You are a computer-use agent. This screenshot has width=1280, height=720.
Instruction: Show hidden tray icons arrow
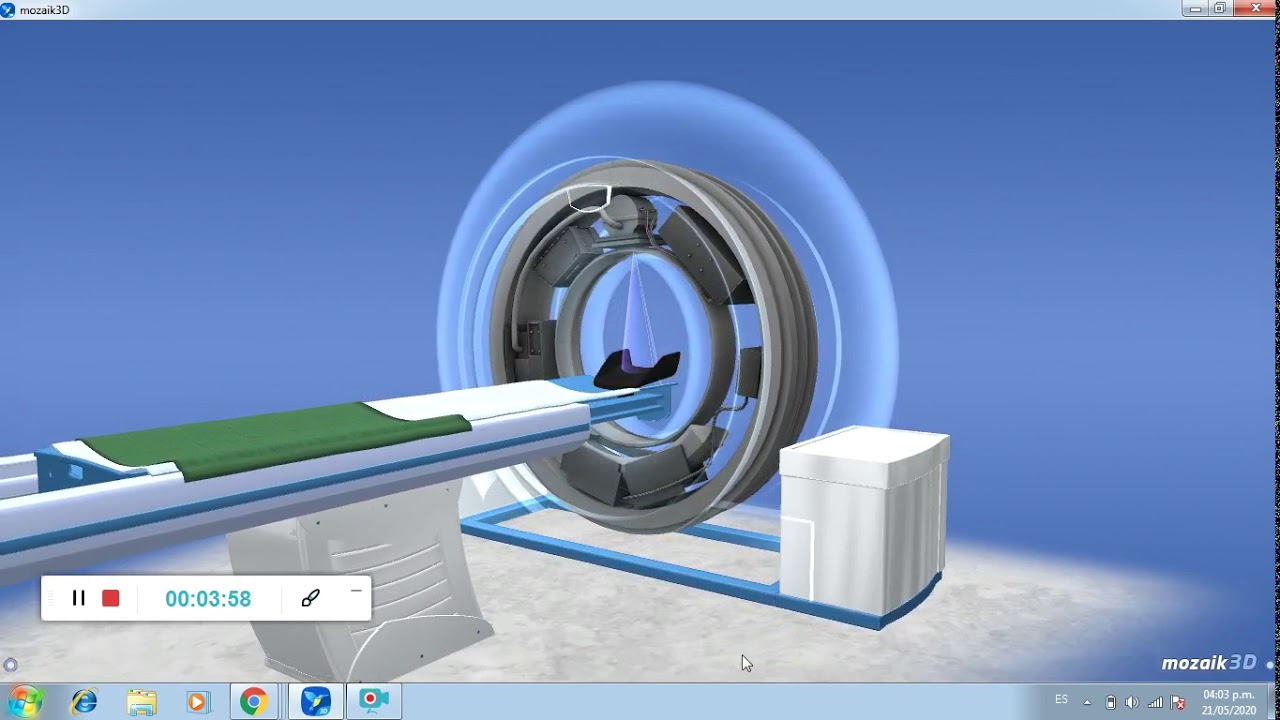tap(1087, 702)
